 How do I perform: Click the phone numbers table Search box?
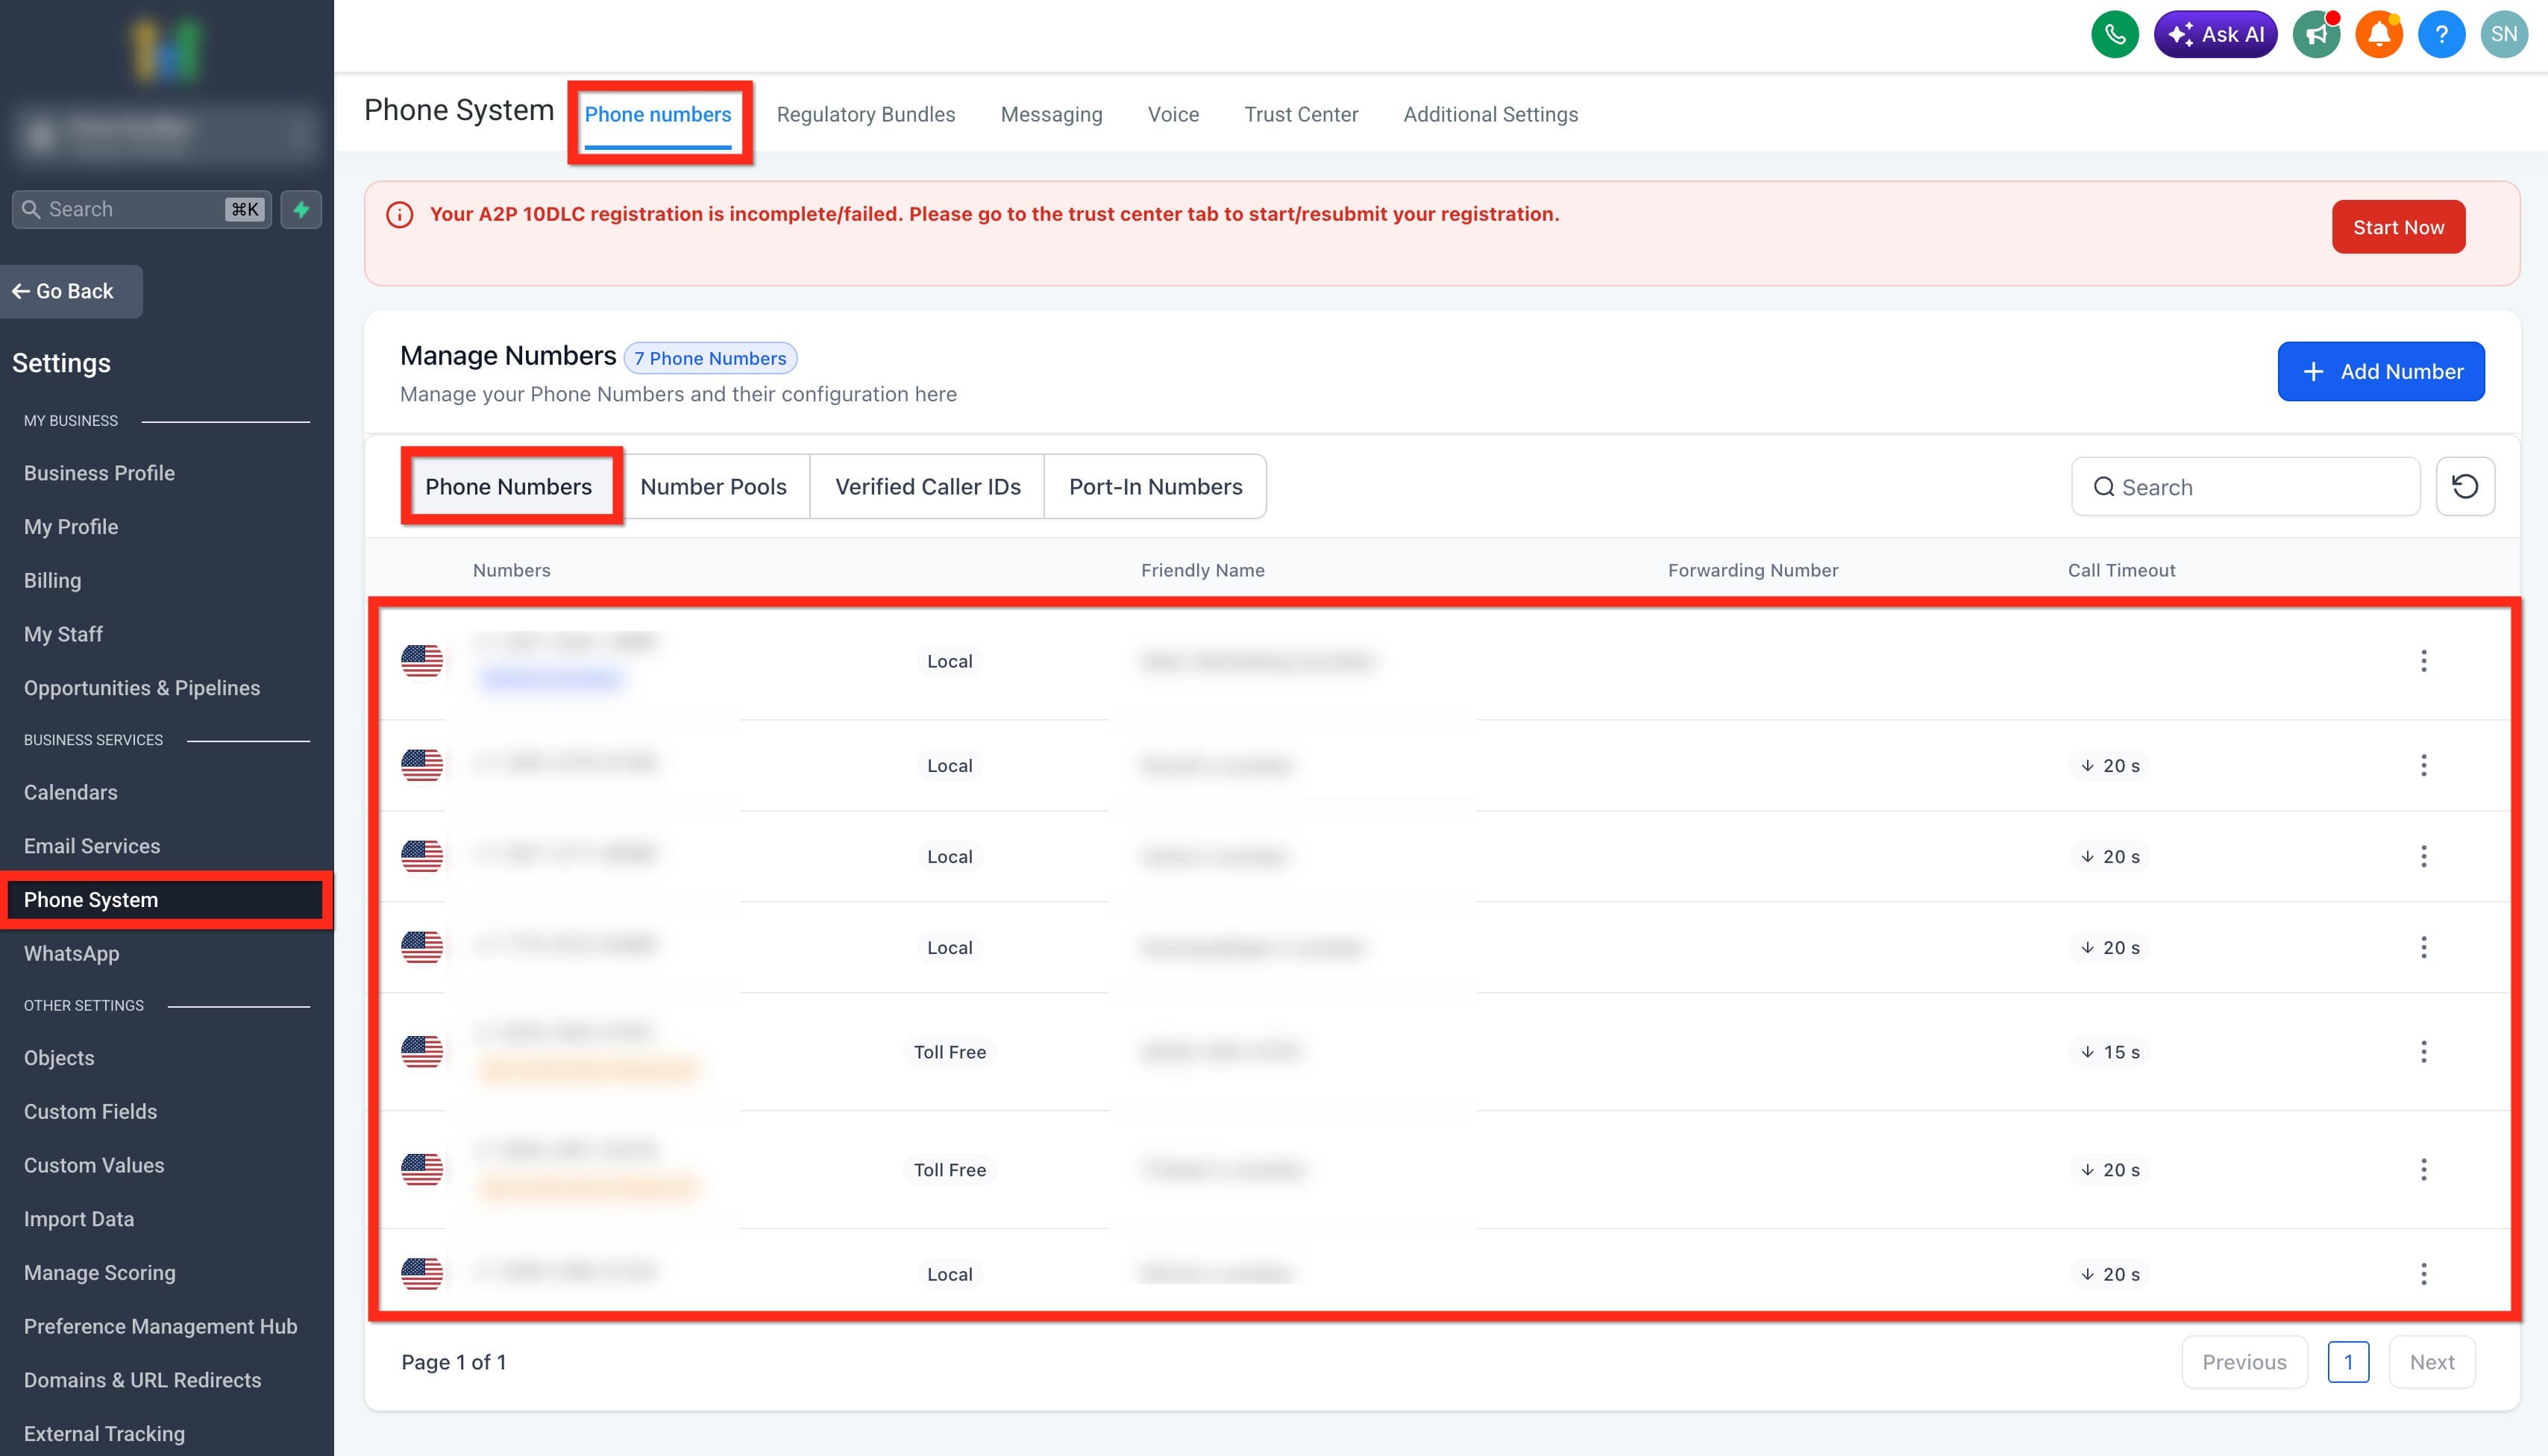pos(2245,487)
